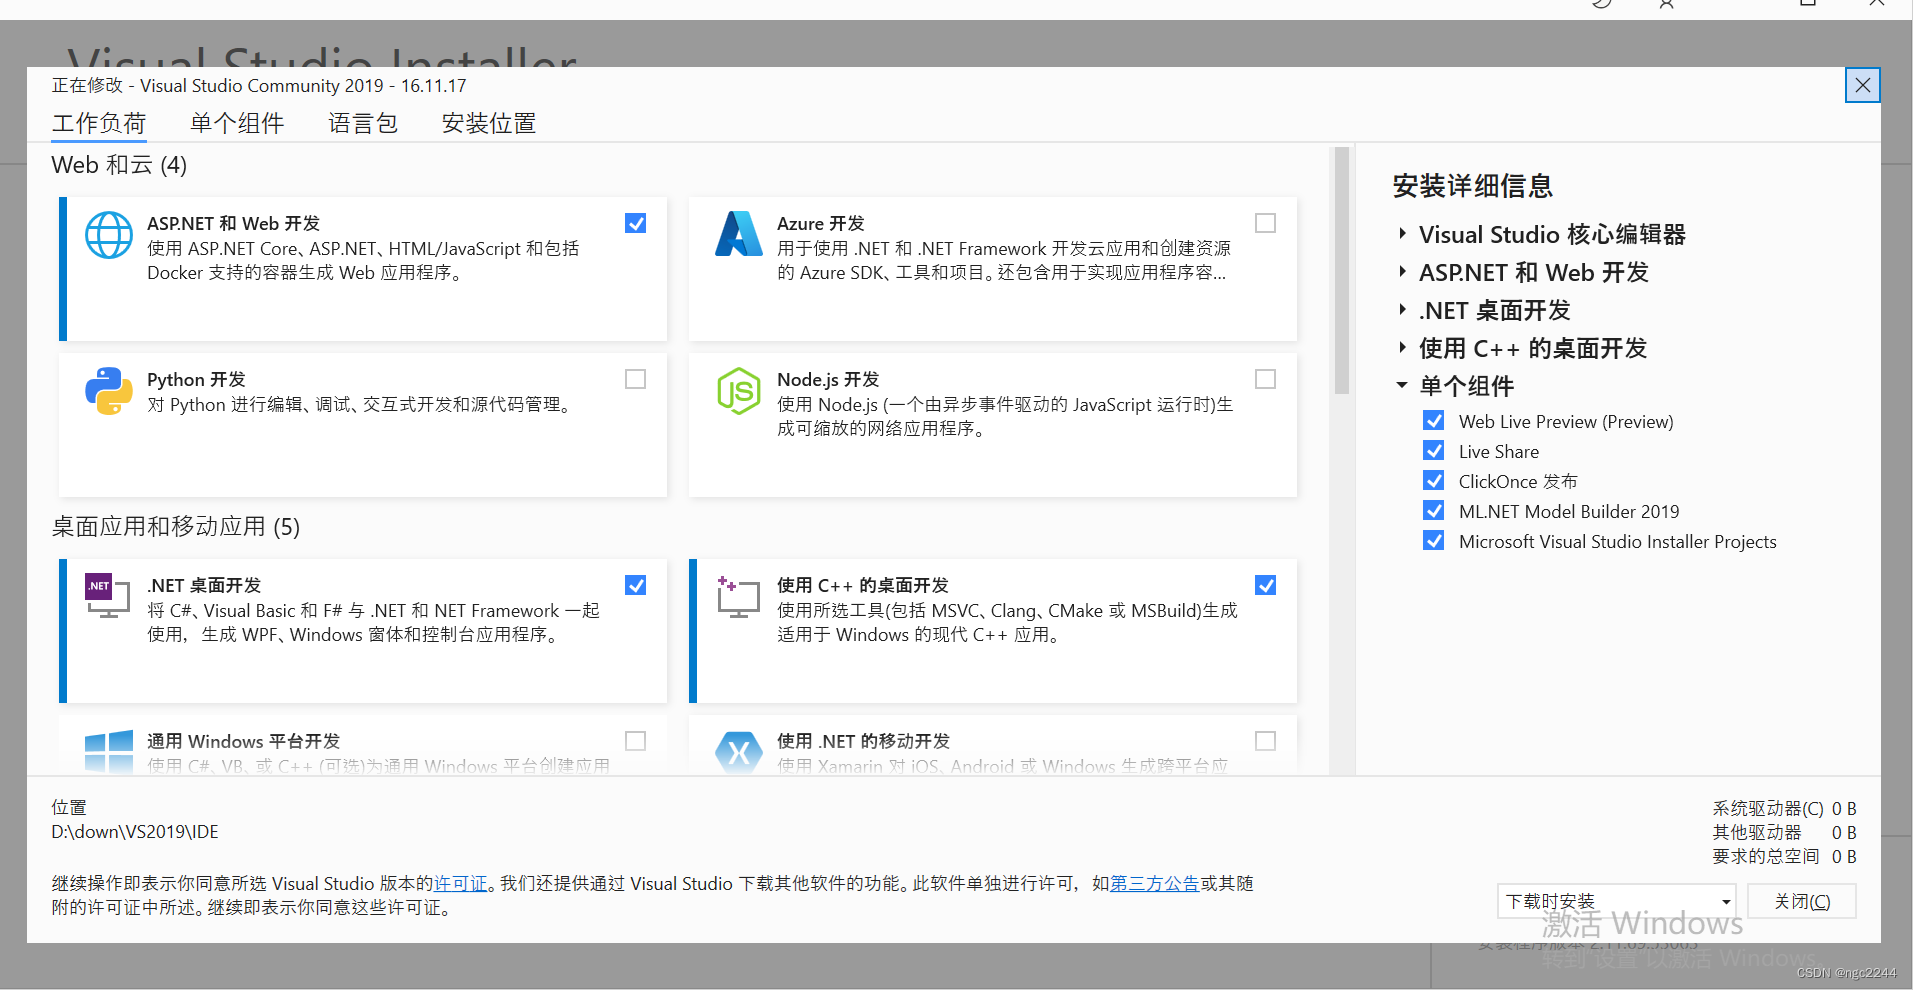Enable the Node.js 开发 workload checkbox
The image size is (1913, 990).
tap(1265, 379)
